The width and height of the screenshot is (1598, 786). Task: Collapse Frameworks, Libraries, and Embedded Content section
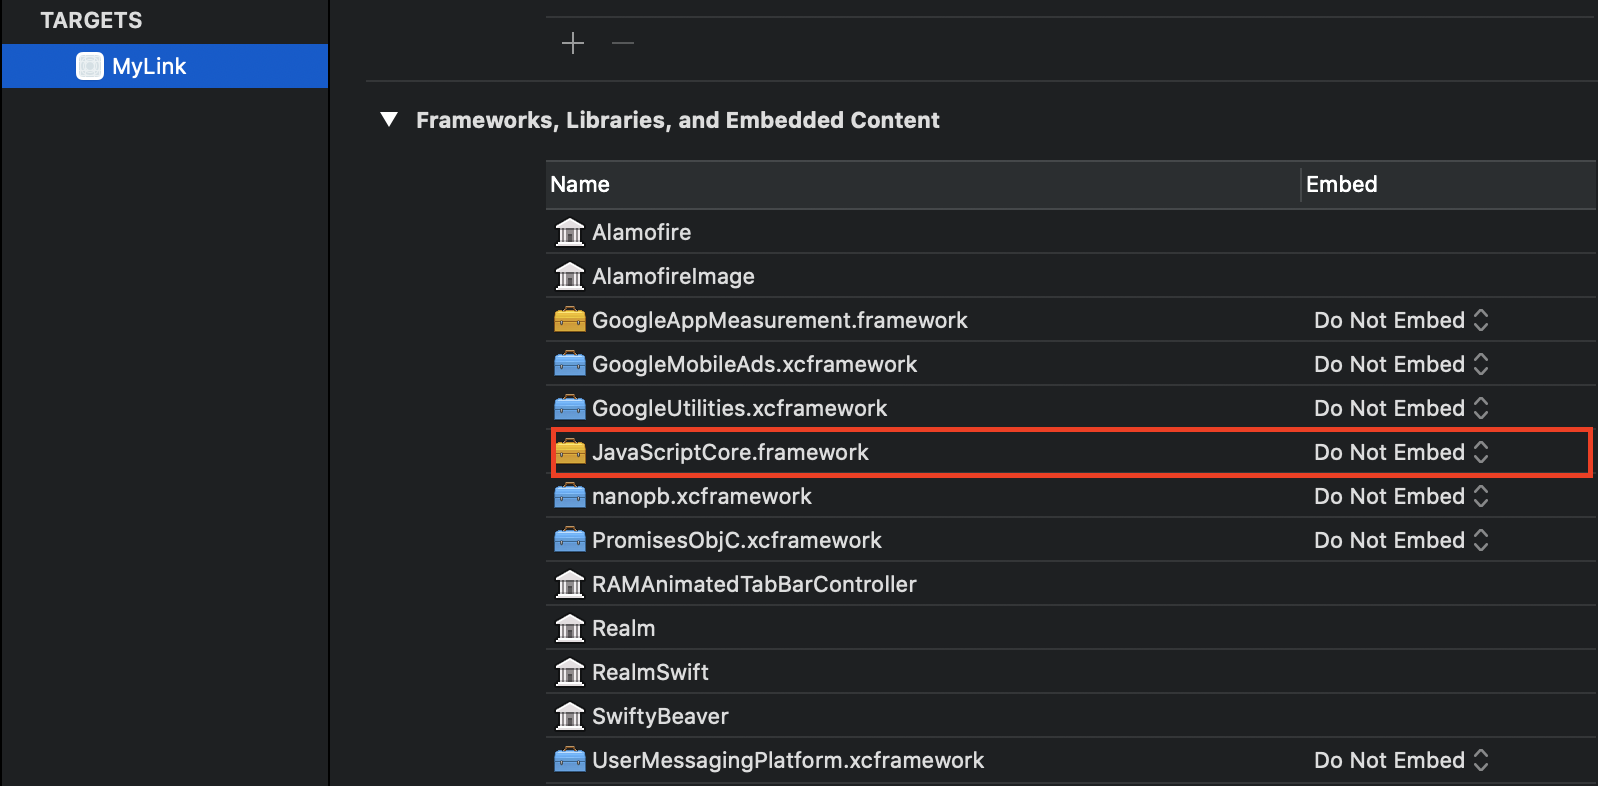(x=389, y=120)
